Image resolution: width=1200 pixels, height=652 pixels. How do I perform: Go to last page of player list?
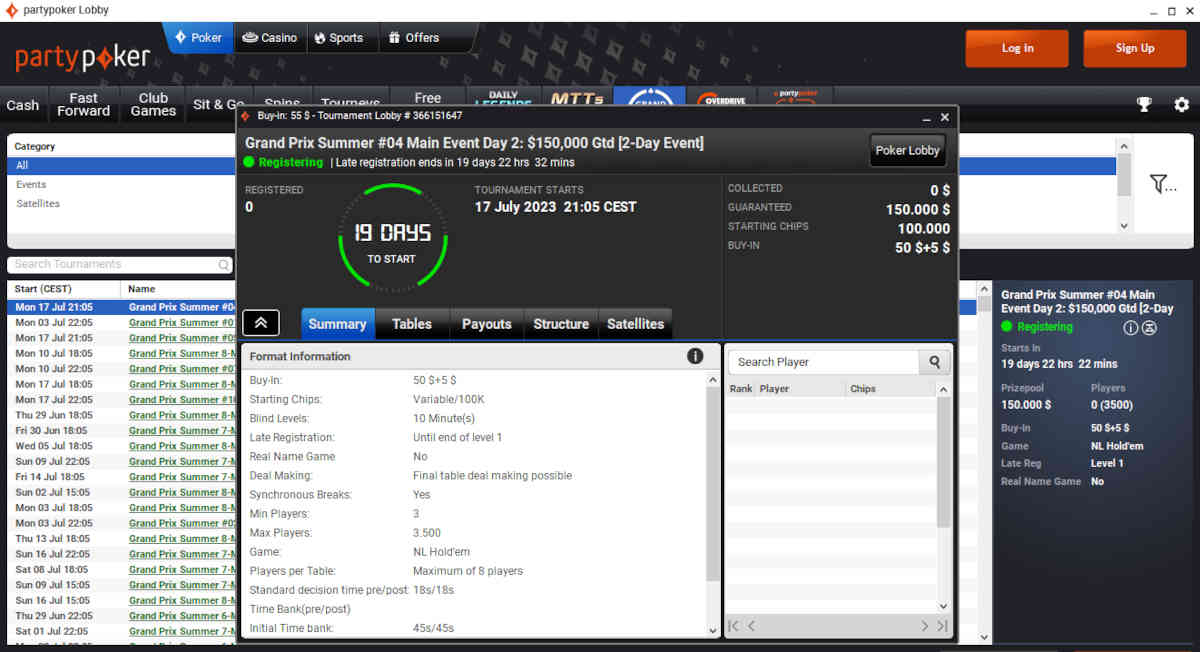(941, 626)
